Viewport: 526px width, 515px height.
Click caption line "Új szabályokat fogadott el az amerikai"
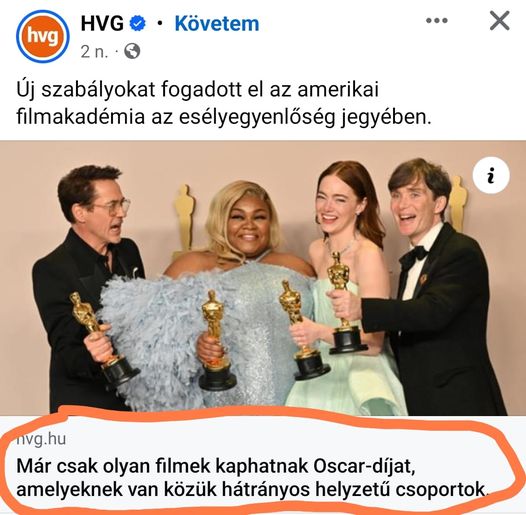pos(198,91)
